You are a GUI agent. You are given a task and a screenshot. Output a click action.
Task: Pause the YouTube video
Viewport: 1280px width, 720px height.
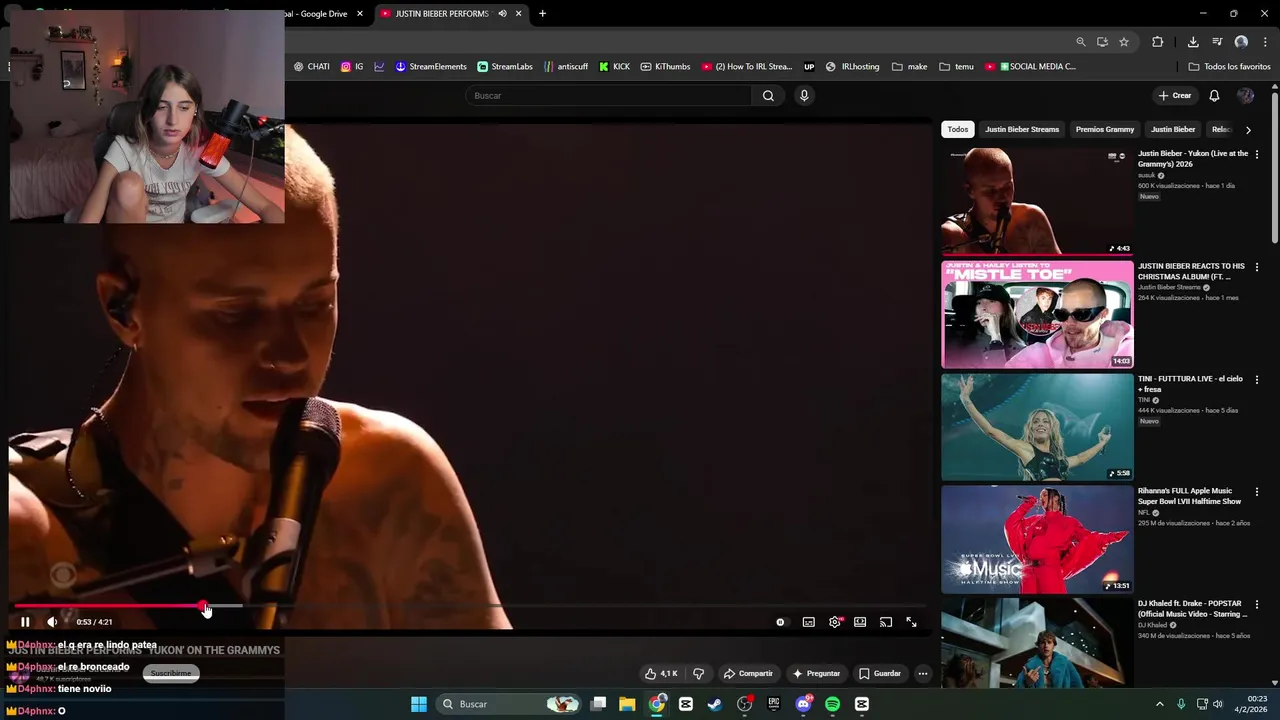25,622
